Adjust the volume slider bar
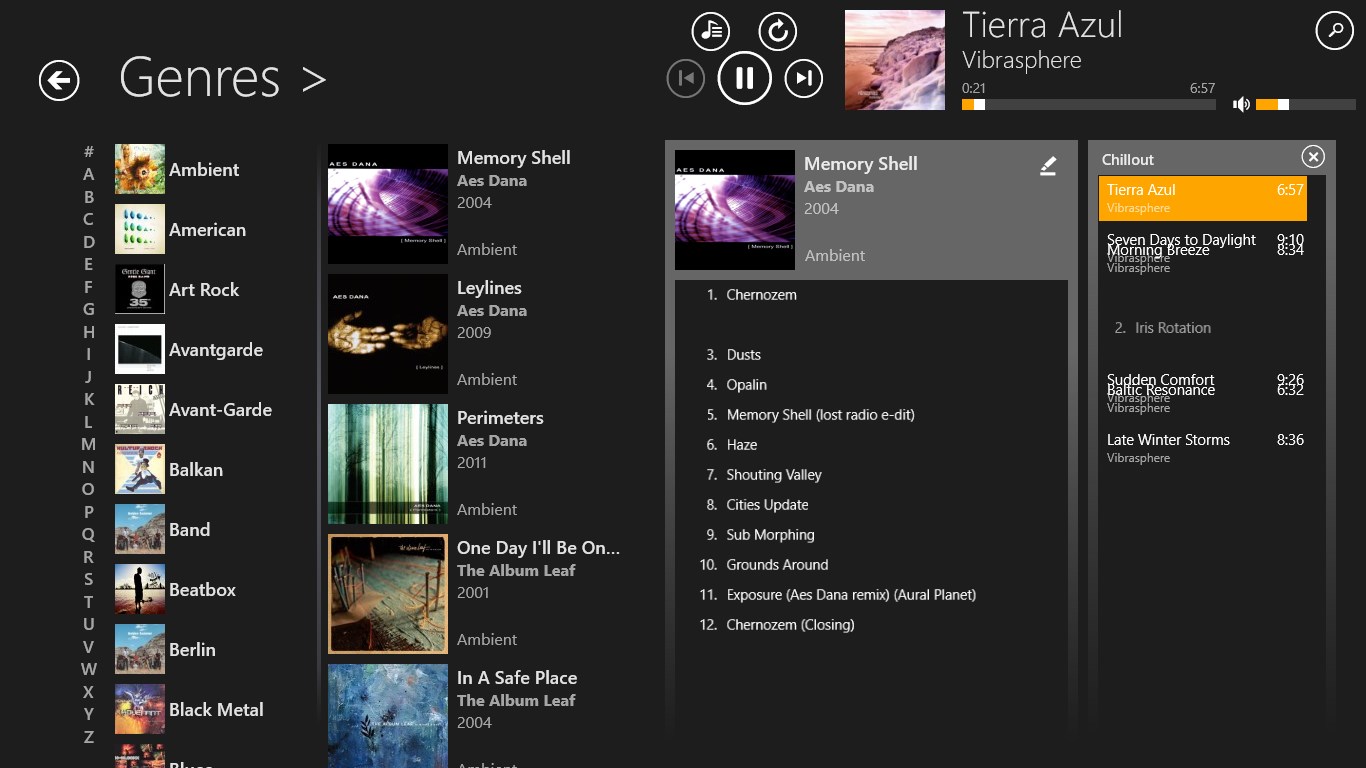 tap(1304, 104)
